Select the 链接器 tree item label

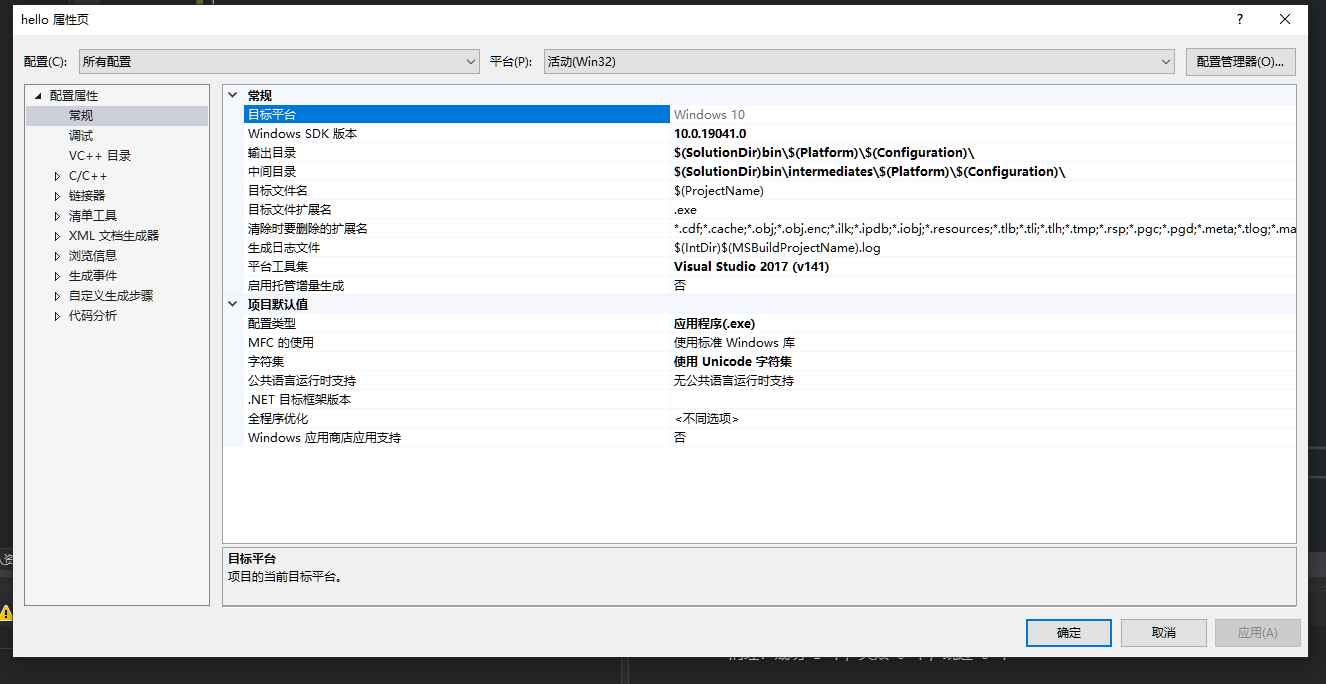click(x=87, y=196)
